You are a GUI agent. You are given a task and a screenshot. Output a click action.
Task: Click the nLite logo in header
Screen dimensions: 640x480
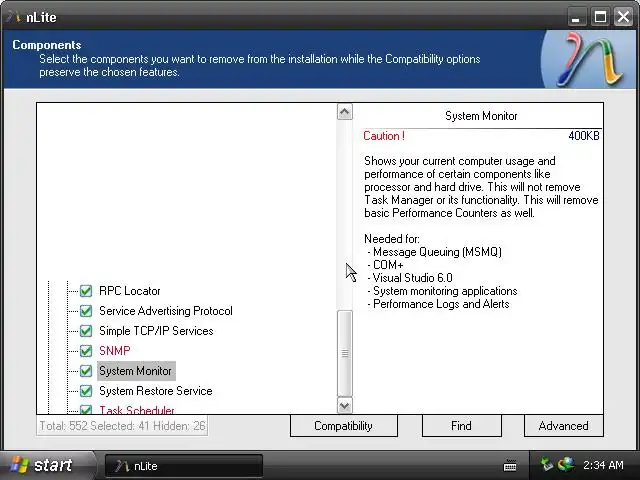tap(590, 60)
